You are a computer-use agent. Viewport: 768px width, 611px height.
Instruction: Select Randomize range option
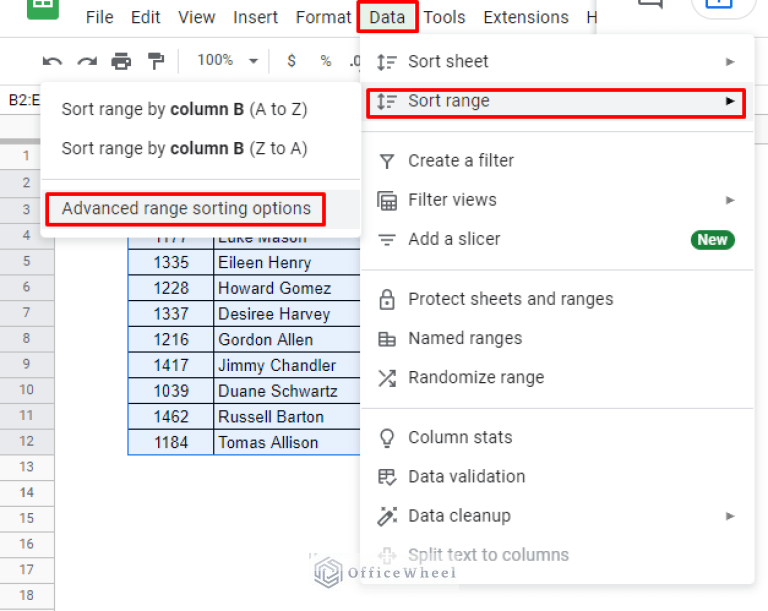pyautogui.click(x=476, y=378)
